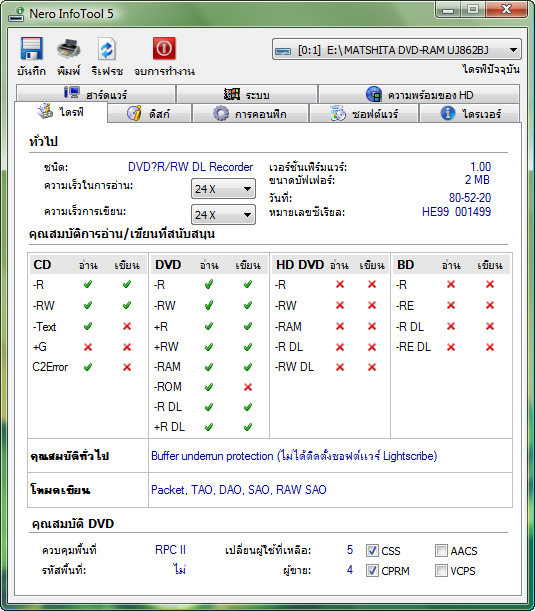Click the CD -Text write red cross
The image size is (535, 611).
pos(127,326)
